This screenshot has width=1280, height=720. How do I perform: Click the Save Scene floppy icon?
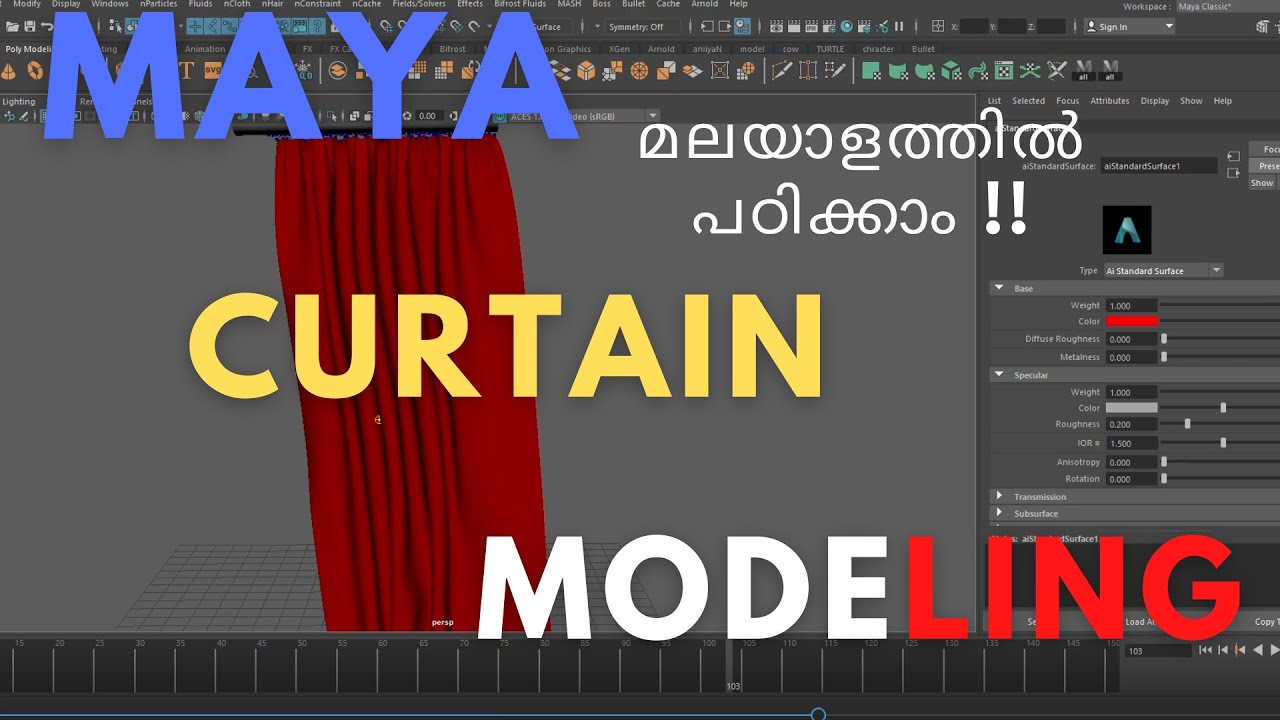(29, 26)
